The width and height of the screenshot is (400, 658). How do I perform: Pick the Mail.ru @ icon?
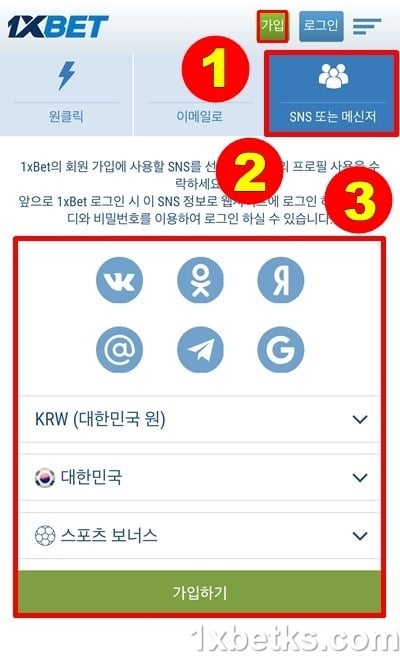119,350
